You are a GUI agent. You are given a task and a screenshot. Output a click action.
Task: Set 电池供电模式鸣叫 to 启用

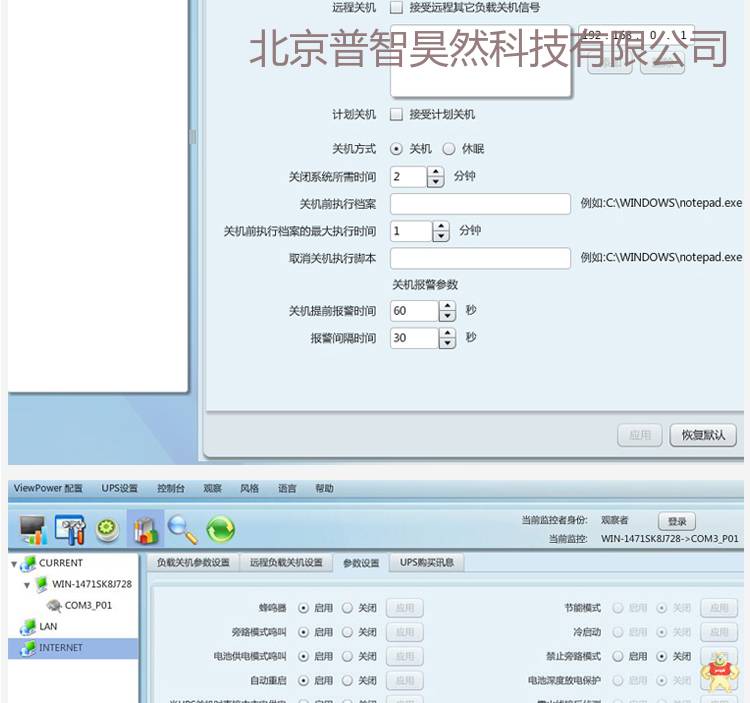(303, 656)
